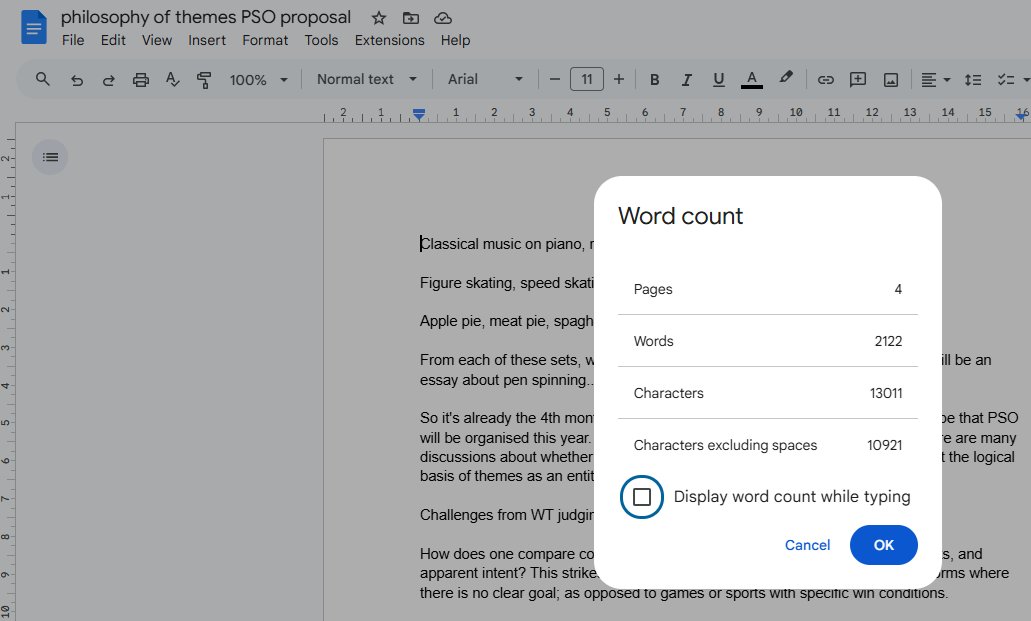This screenshot has height=621, width=1031.
Task: Open the Extensions menu
Action: point(389,40)
